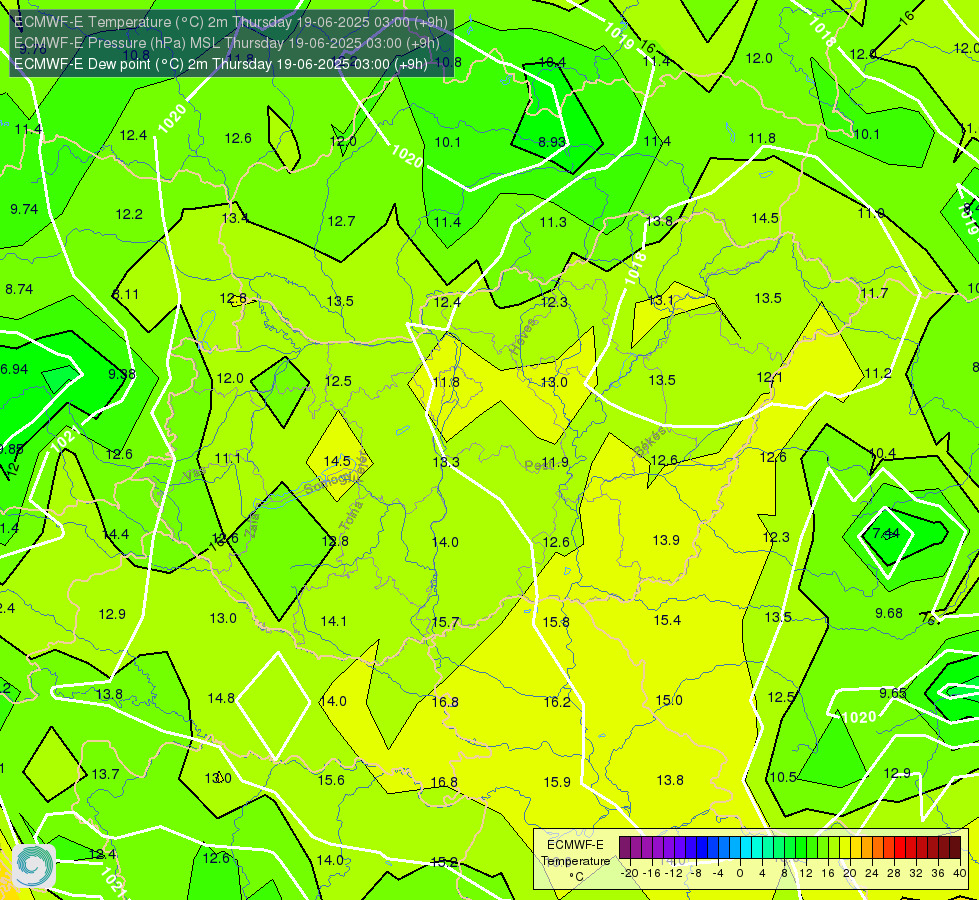Click the 15.8 dew point value
Screen dimensions: 979x900
556,623
